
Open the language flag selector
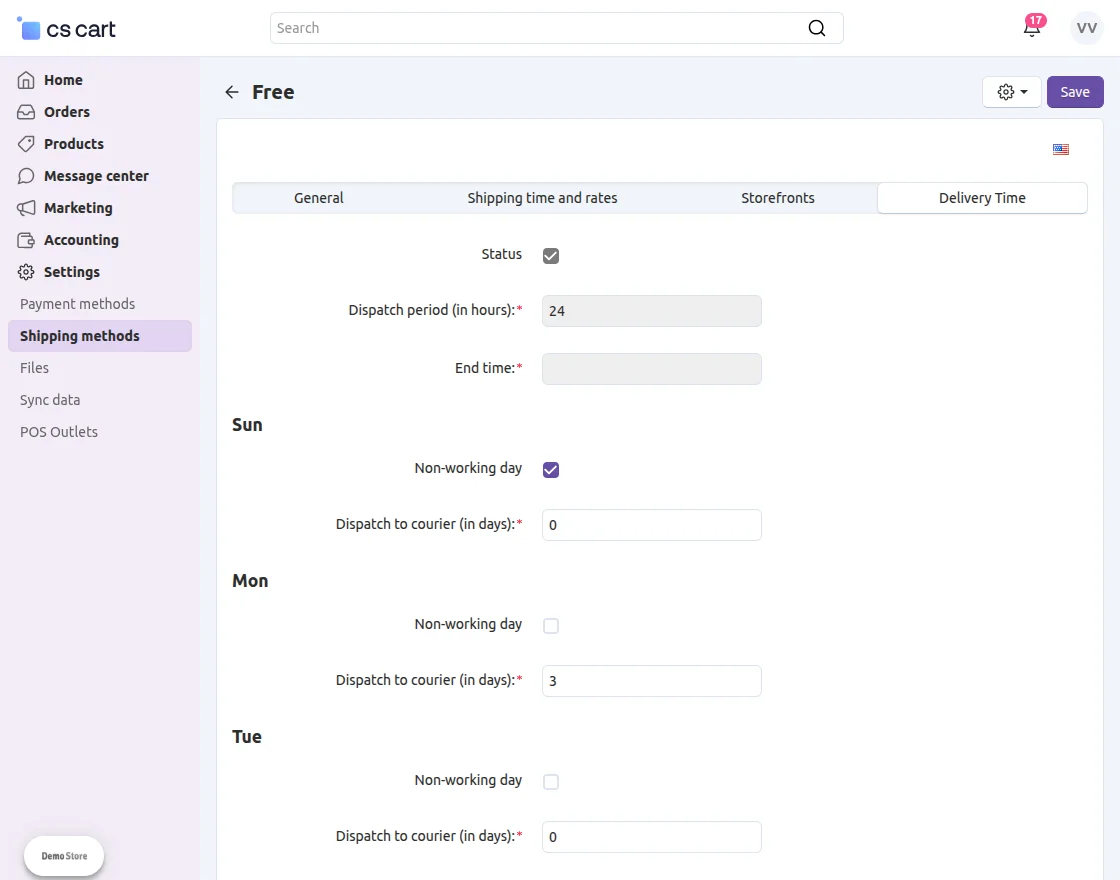coord(1060,149)
